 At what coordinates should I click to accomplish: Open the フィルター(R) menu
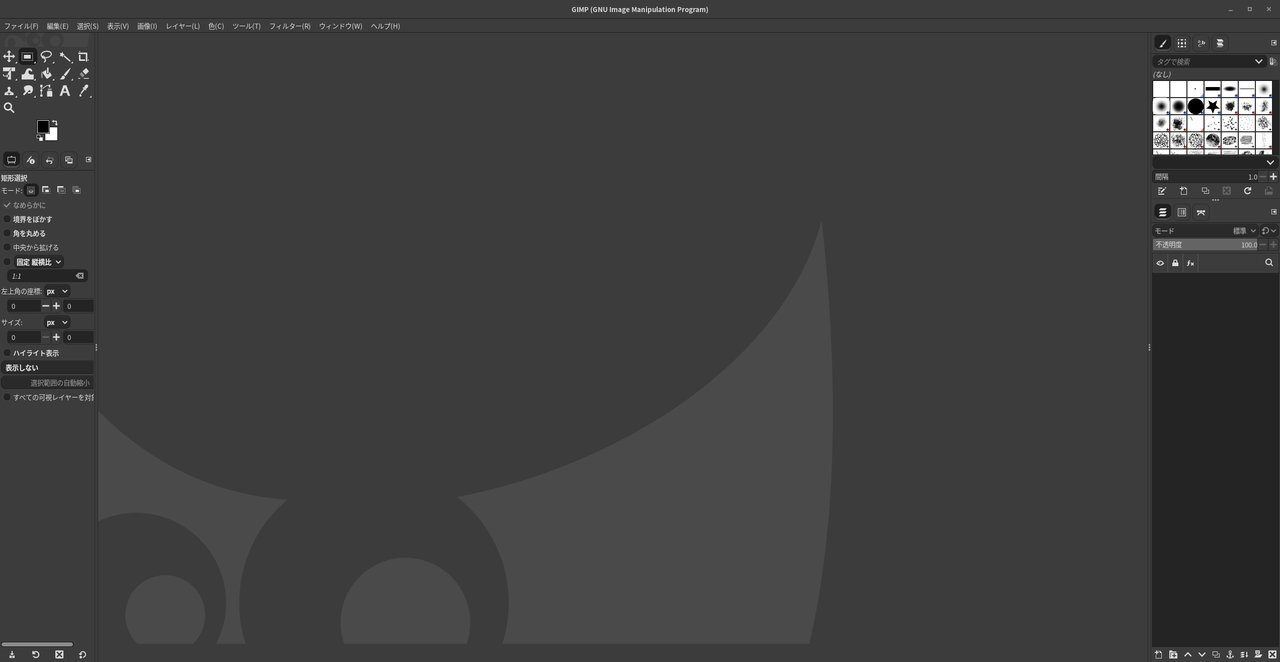click(289, 26)
